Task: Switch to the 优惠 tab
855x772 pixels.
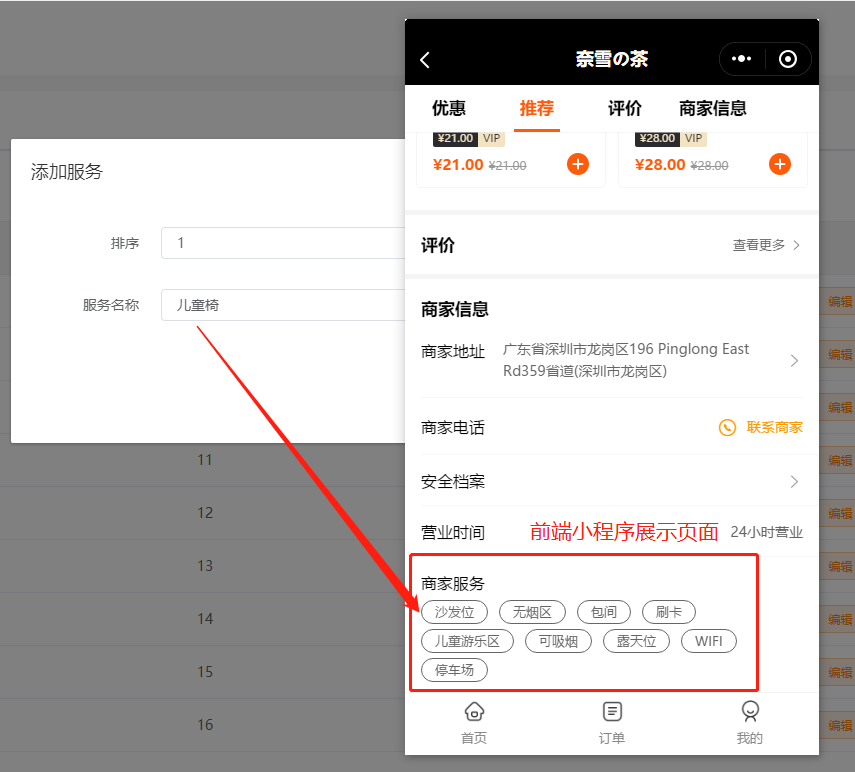Action: (449, 108)
